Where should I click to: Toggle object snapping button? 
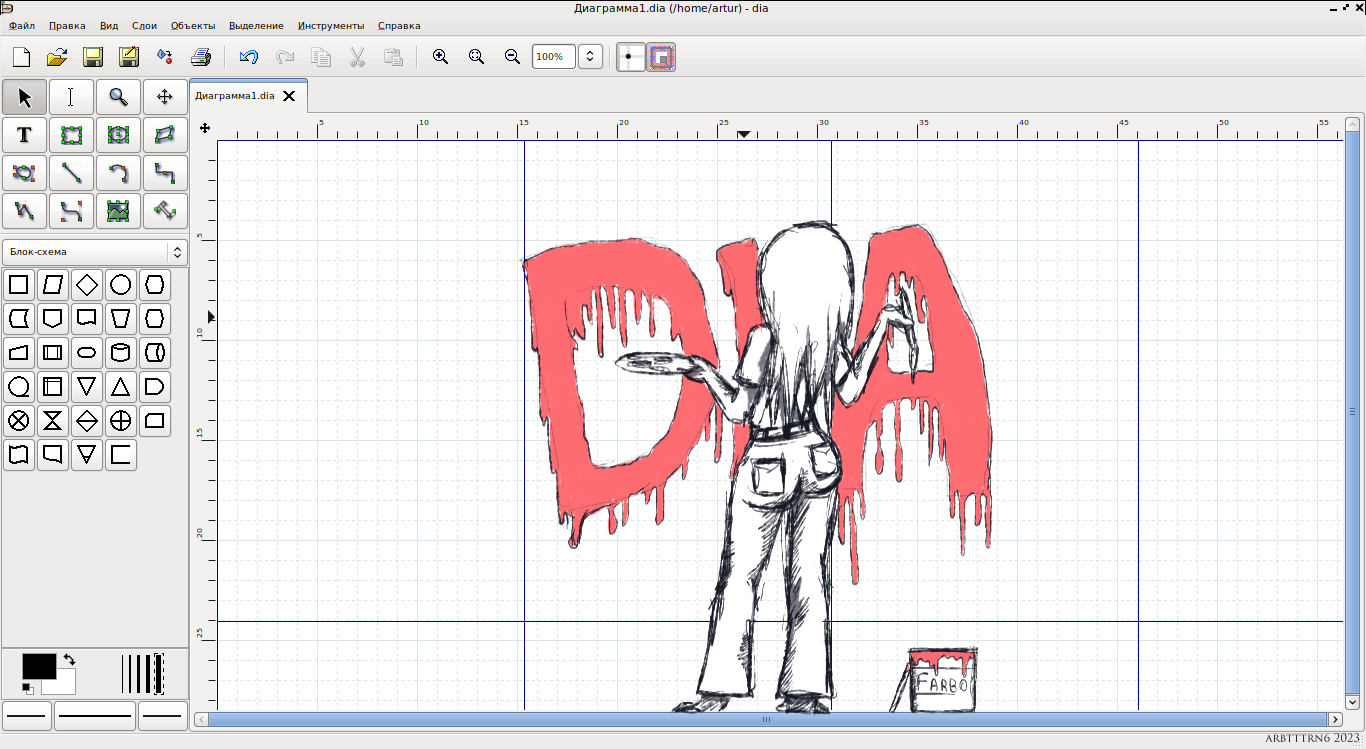coord(661,57)
